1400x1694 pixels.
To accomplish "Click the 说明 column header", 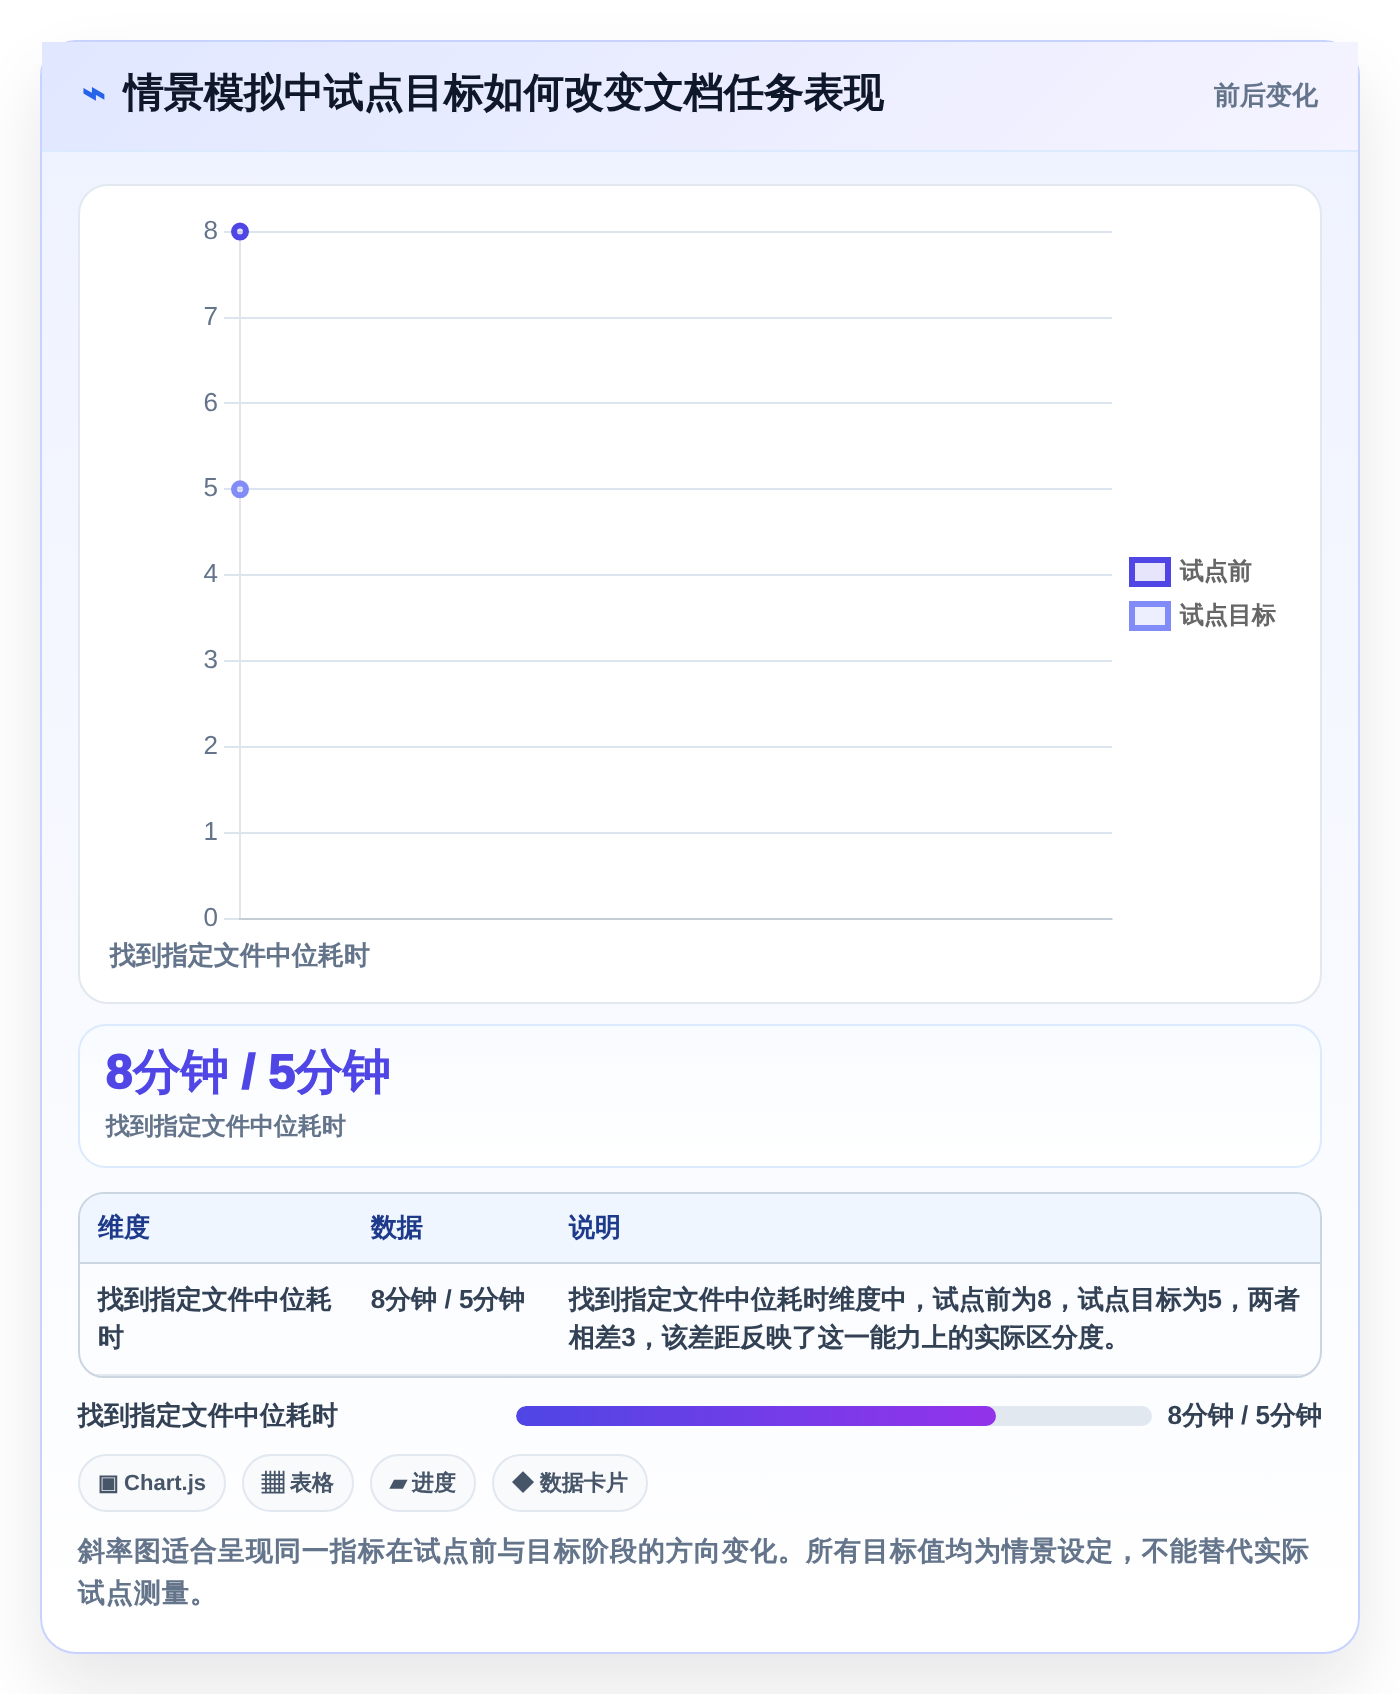I will coord(595,1228).
